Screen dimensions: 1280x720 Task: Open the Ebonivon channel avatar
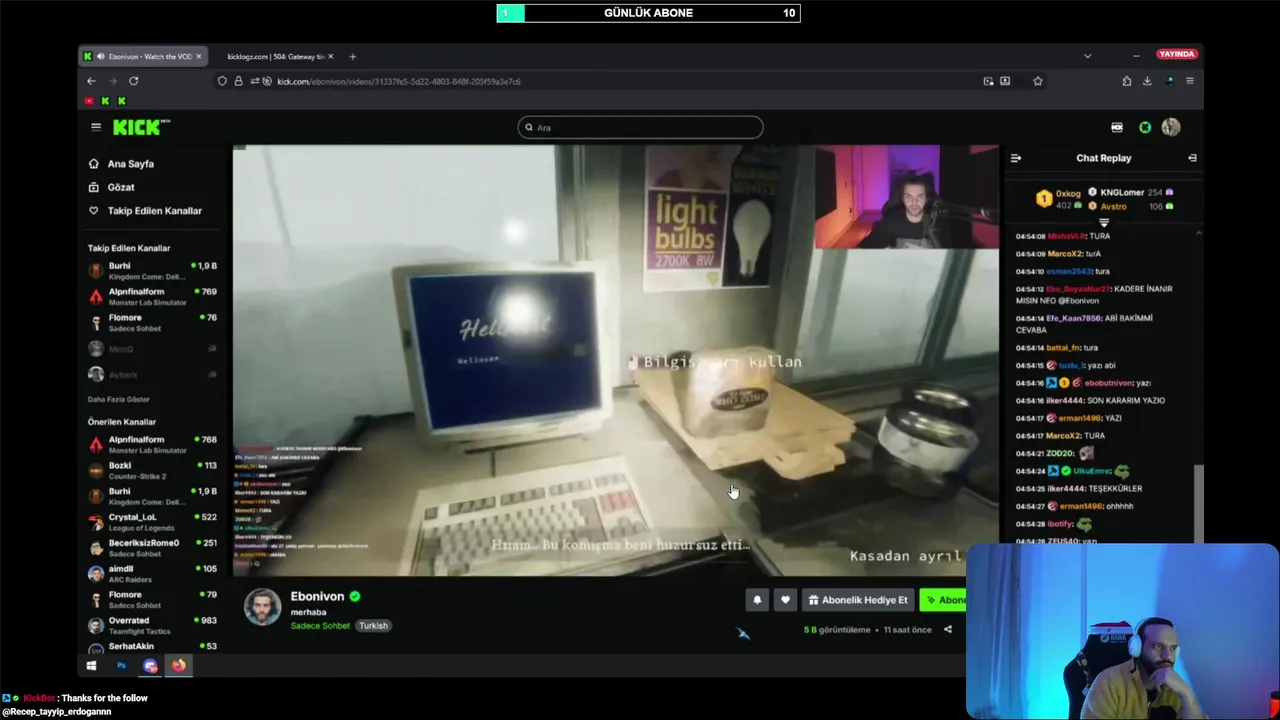(x=263, y=607)
